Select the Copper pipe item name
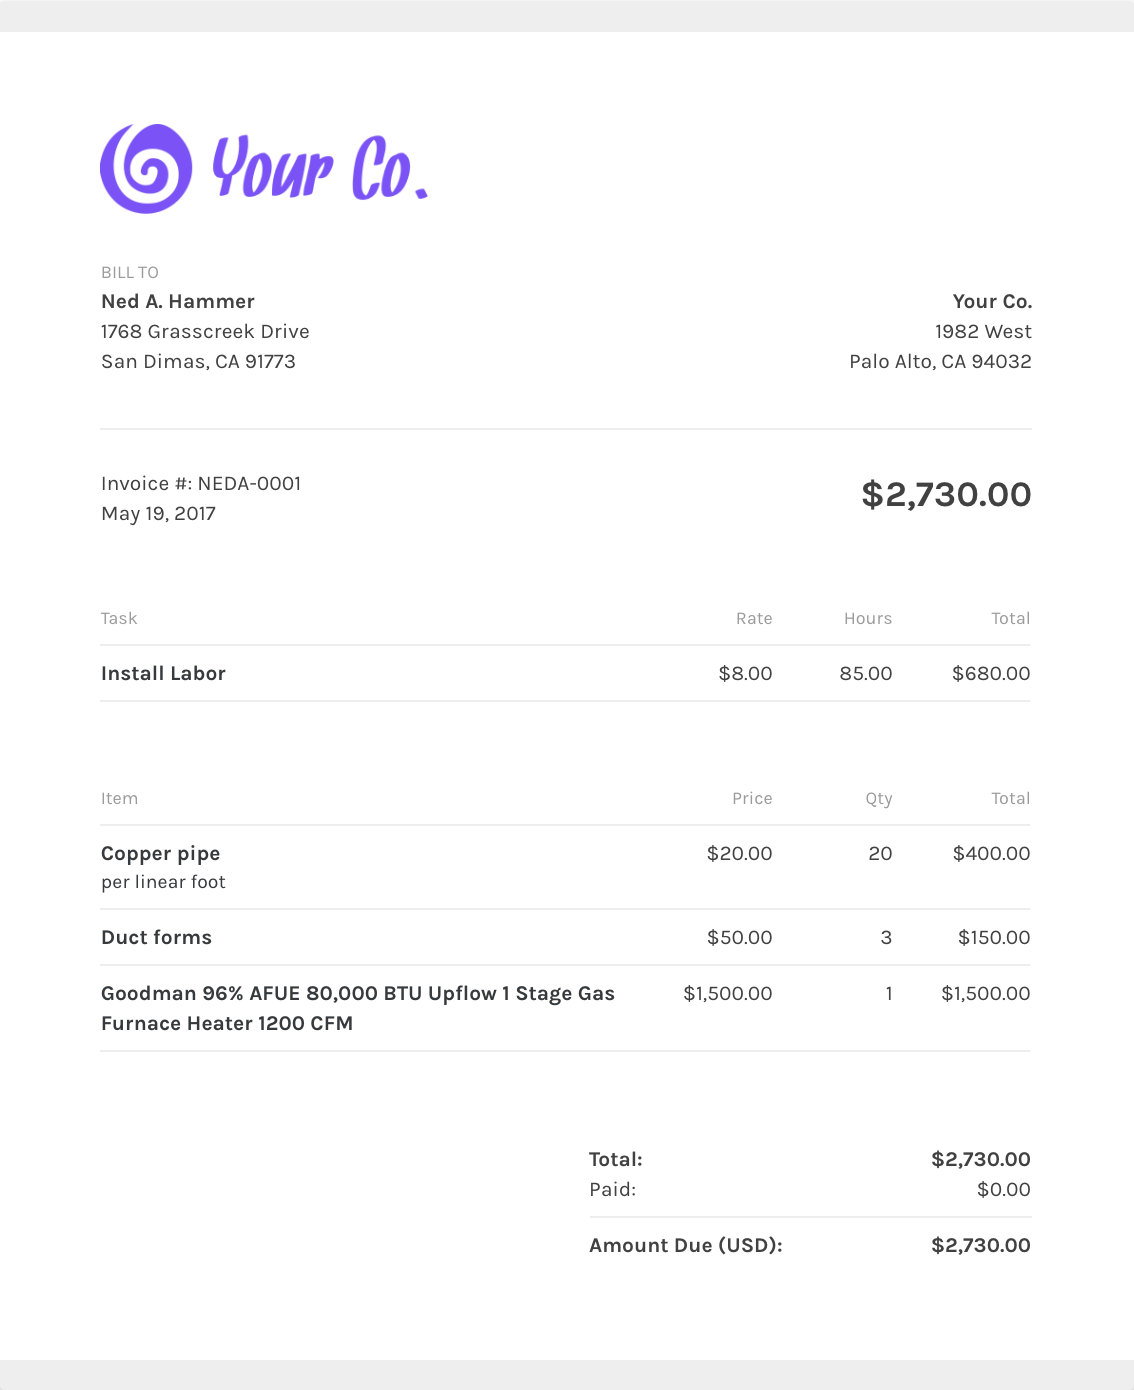 click(160, 853)
